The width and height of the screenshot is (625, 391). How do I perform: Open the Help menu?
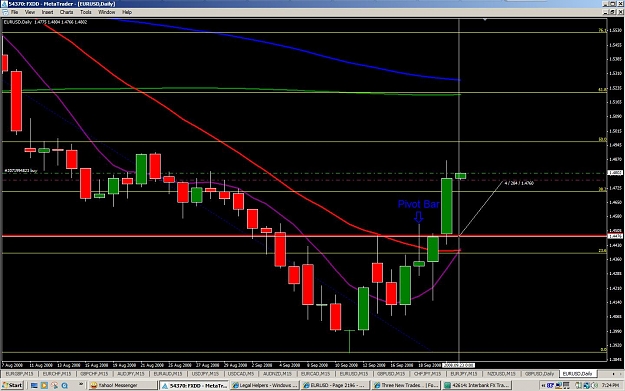pos(127,12)
